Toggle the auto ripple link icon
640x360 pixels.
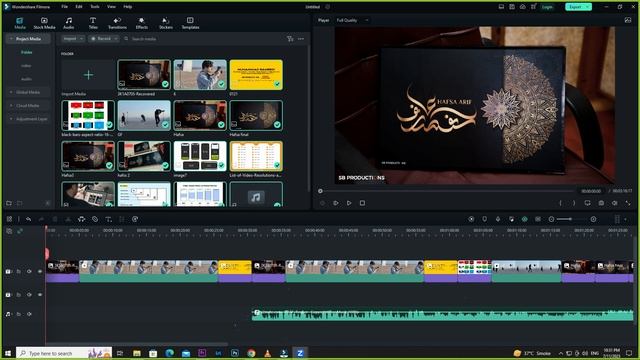click(x=20, y=231)
